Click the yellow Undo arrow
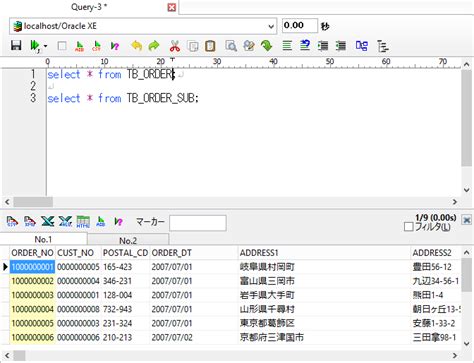Viewport: 474px width, 363px height. click(136, 46)
